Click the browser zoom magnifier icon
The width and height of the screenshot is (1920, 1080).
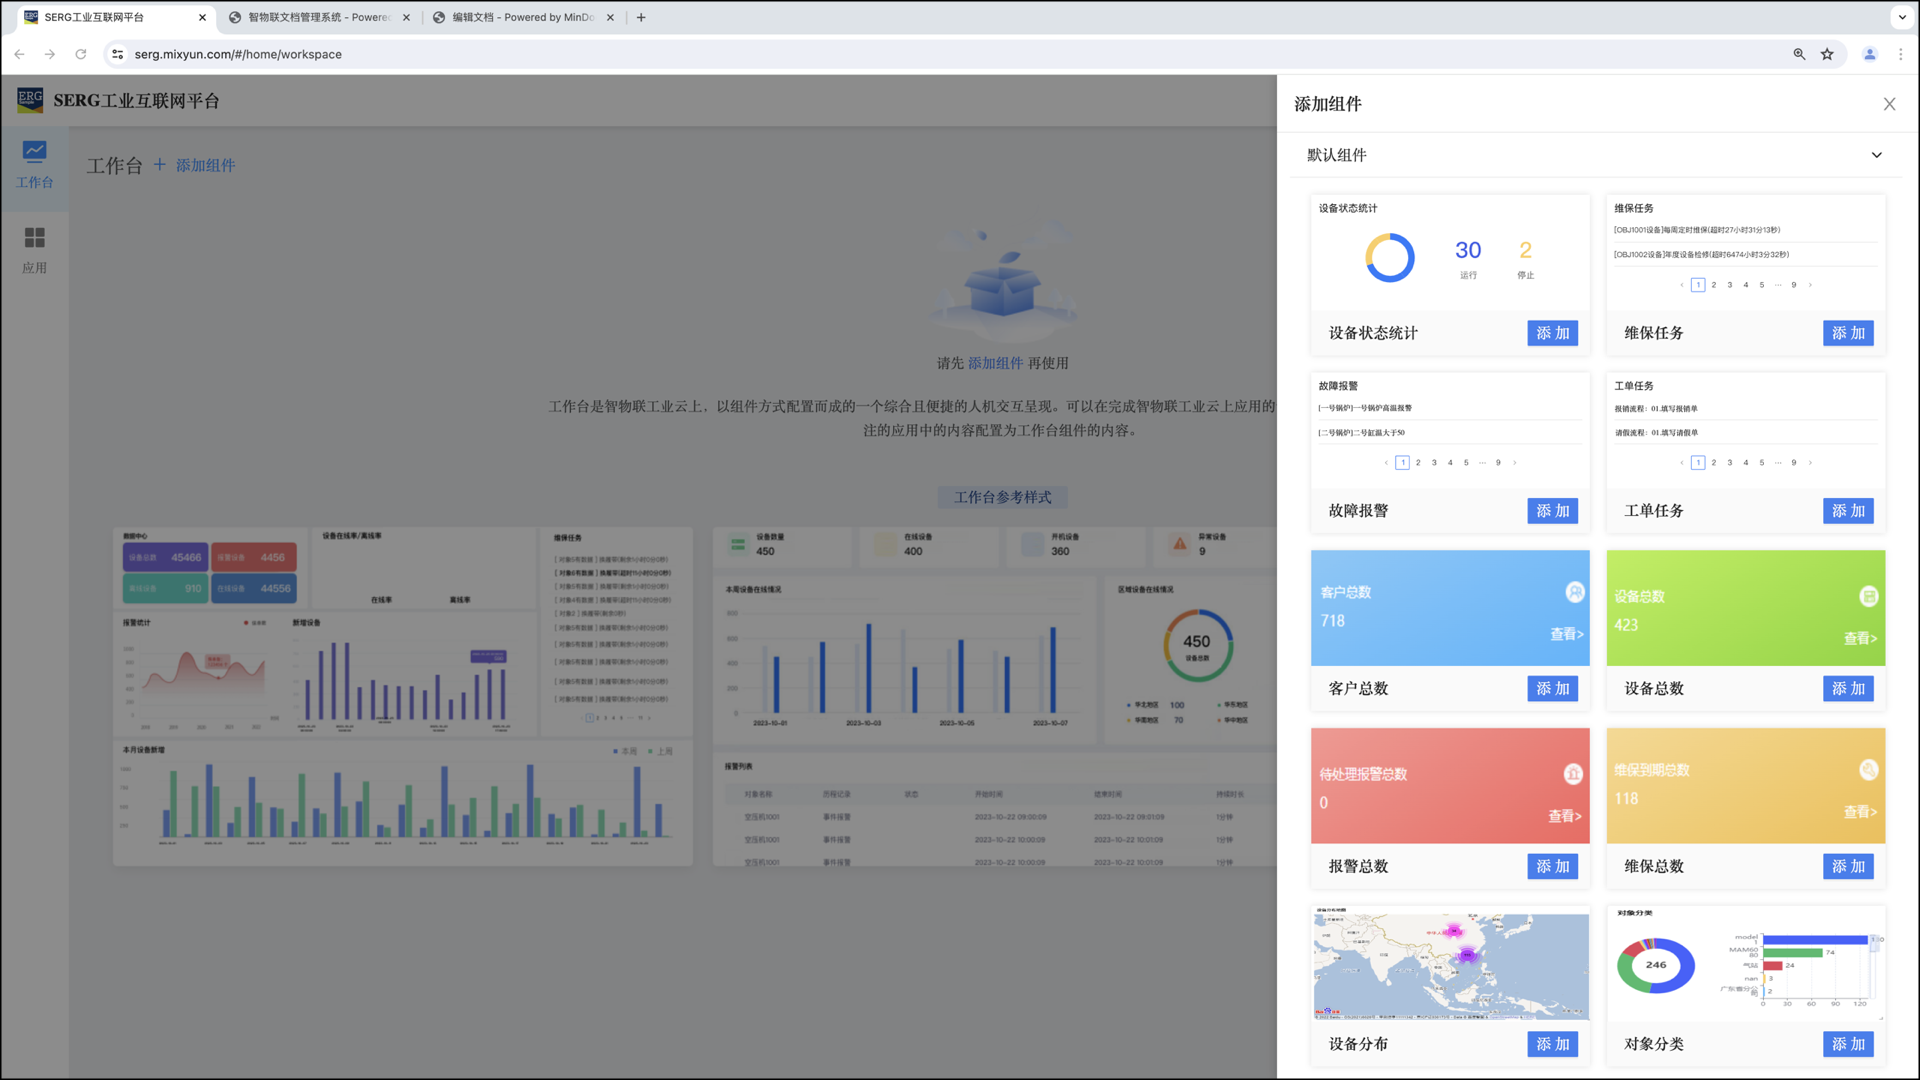click(1799, 54)
